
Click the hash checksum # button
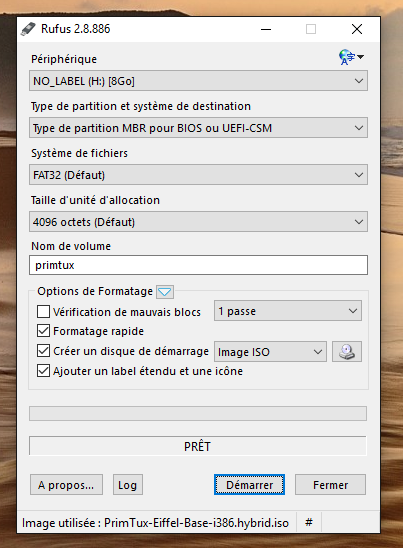click(309, 522)
